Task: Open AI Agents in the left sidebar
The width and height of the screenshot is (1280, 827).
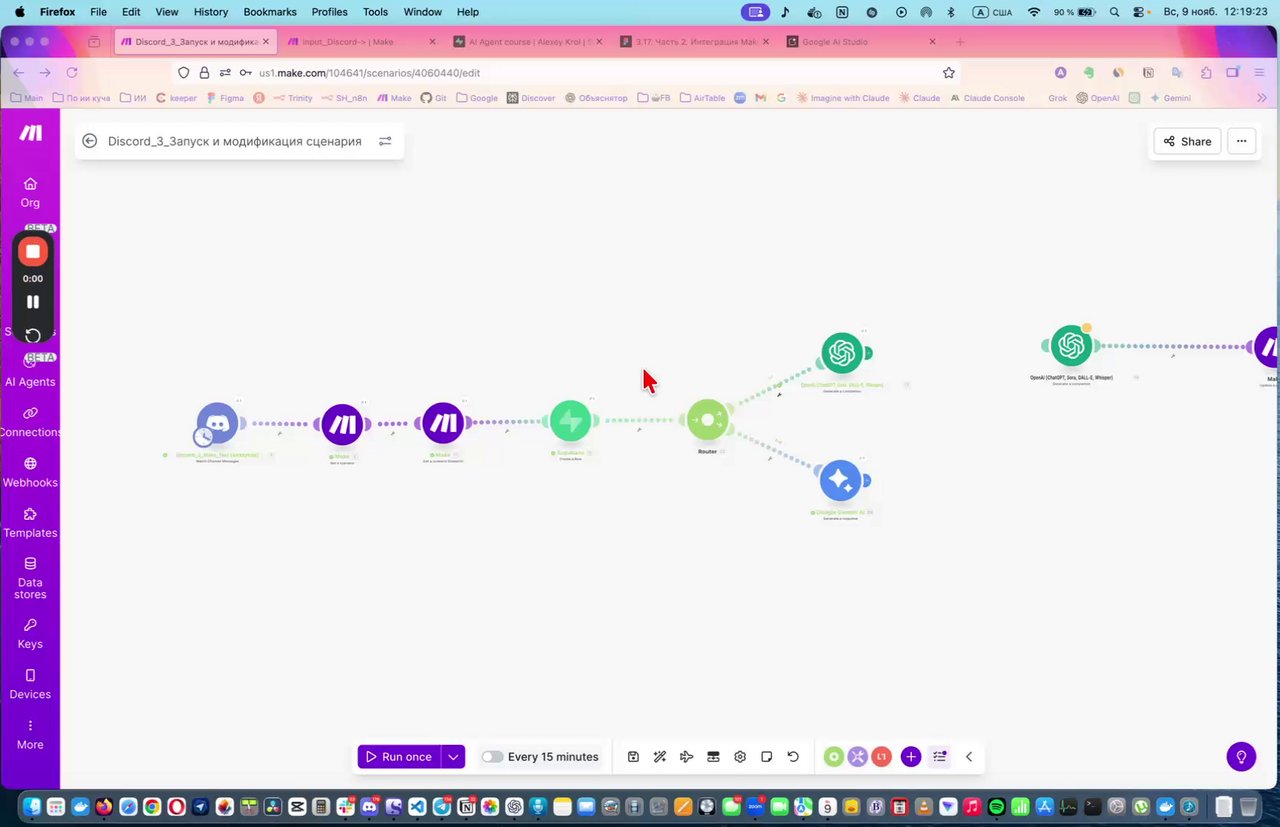Action: click(x=30, y=372)
